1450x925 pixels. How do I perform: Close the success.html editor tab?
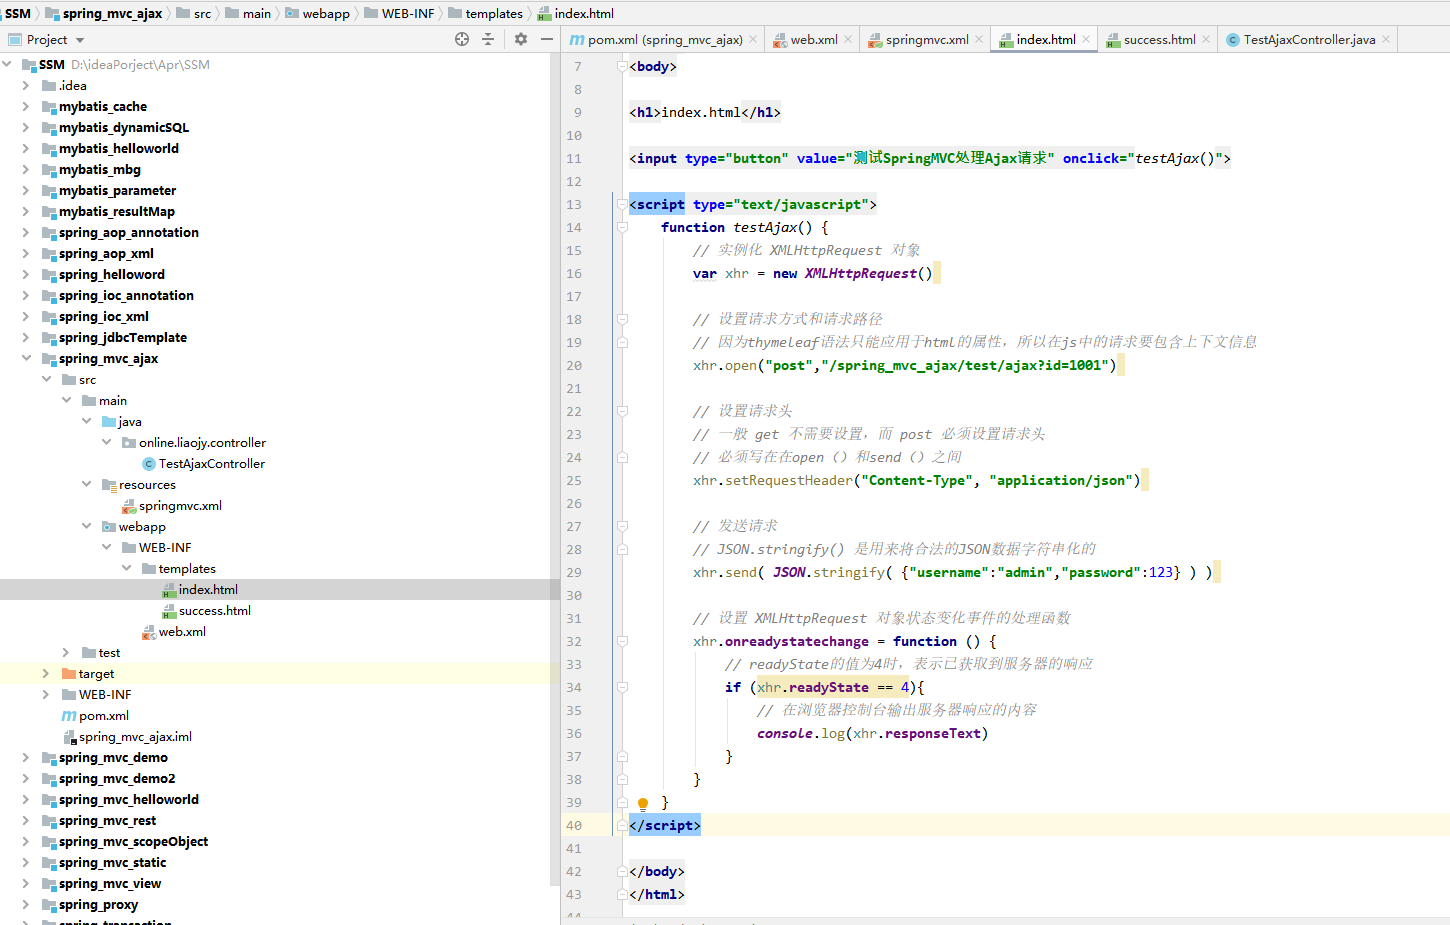(x=1206, y=40)
